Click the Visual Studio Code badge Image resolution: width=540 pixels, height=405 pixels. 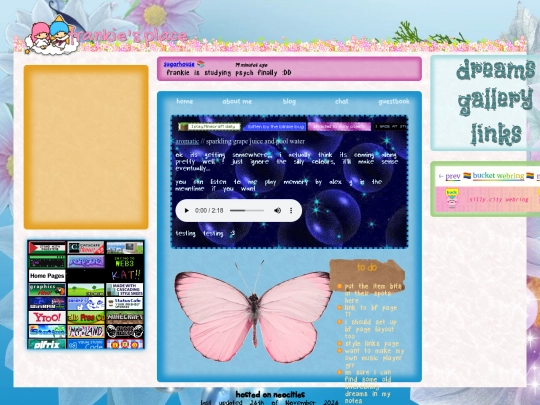click(x=86, y=344)
